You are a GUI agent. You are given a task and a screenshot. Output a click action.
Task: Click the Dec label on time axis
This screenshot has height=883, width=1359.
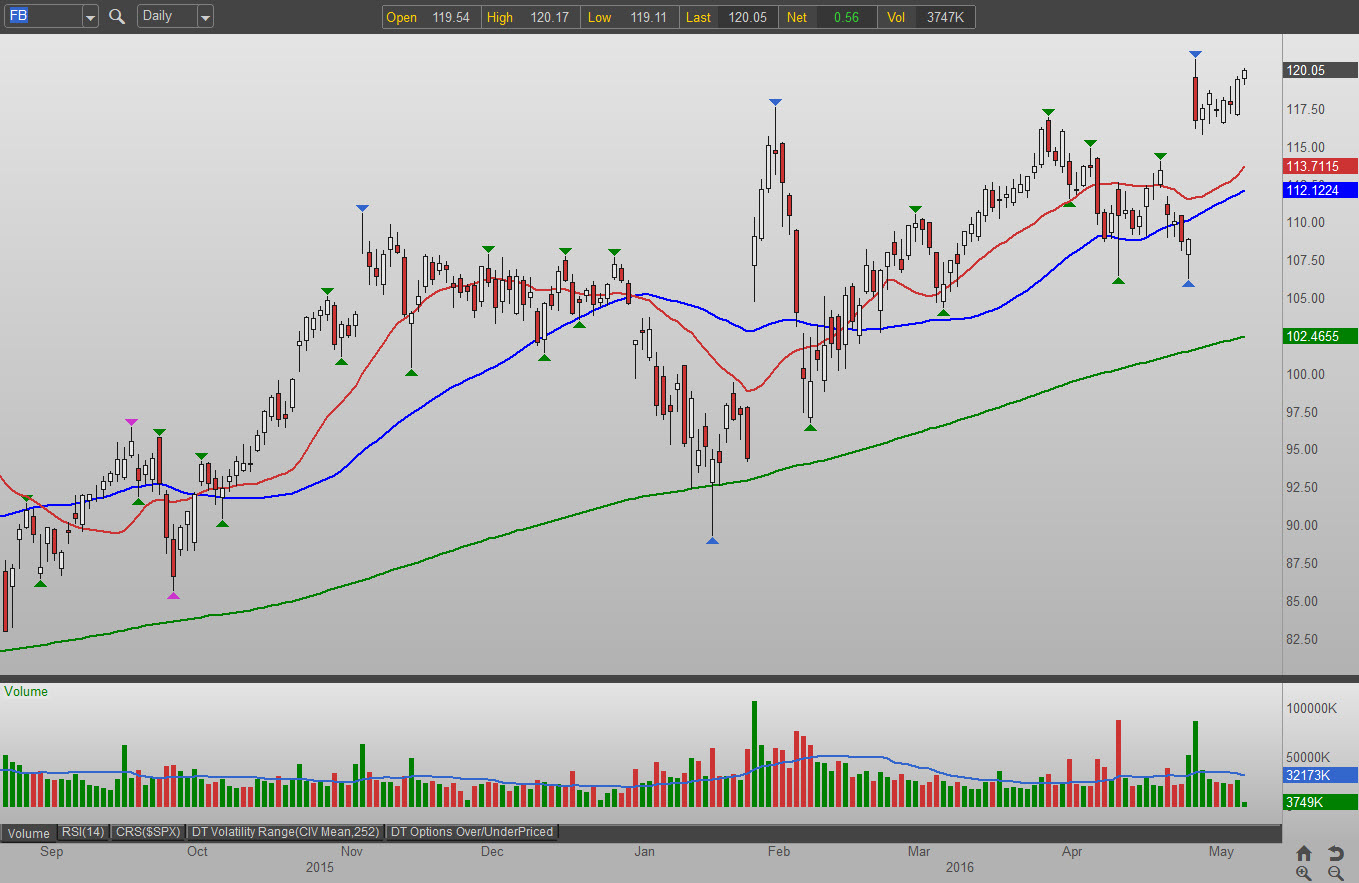492,852
